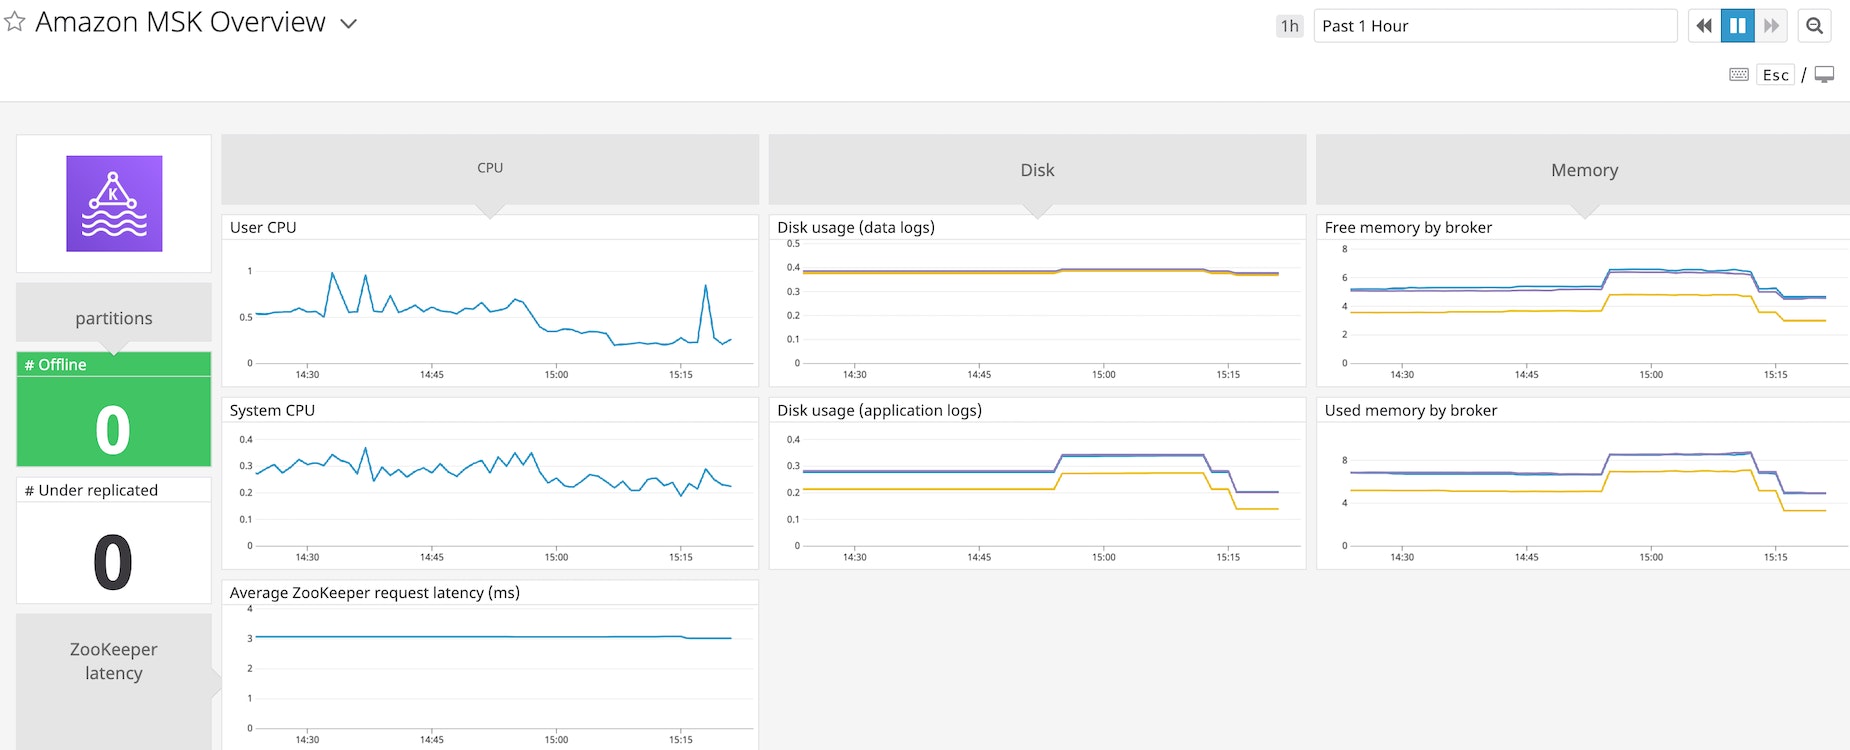Click the magnifier zoom-out time icon
Viewport: 1850px width, 750px height.
1814,26
